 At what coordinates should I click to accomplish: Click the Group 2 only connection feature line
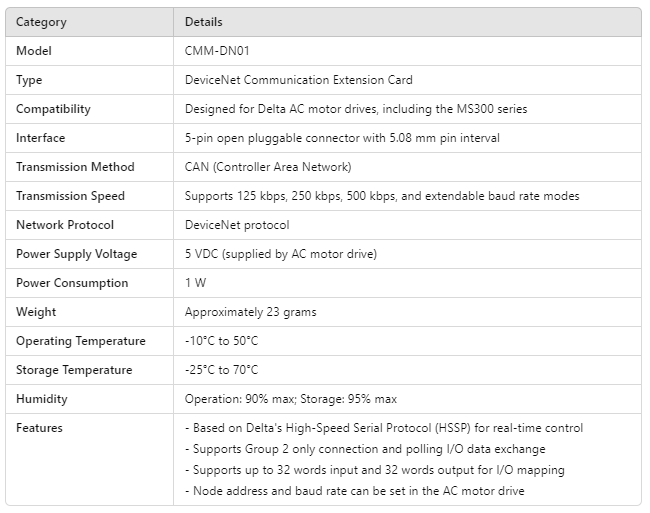point(365,449)
